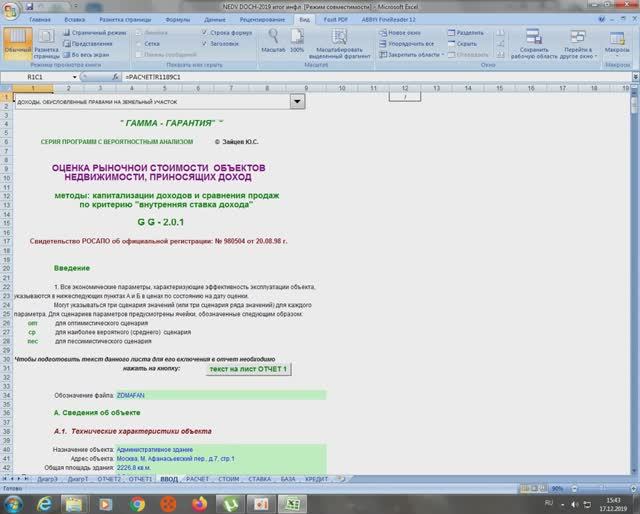Open File Explorer folder on the taskbar

click(74, 504)
